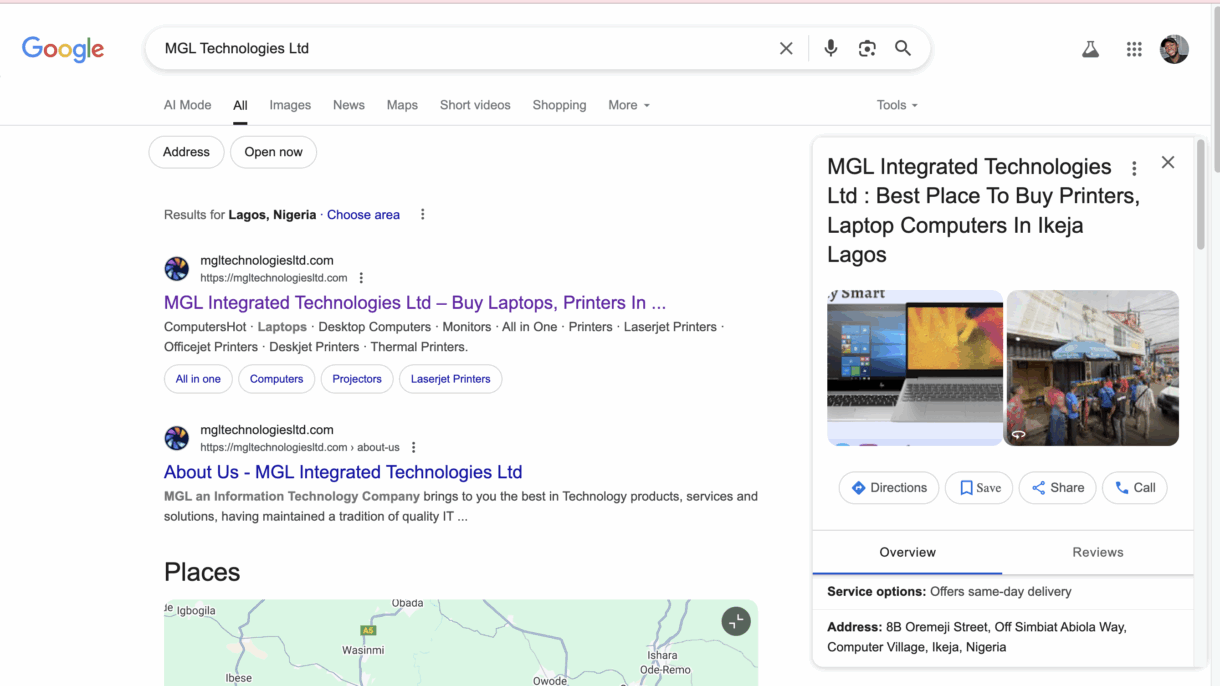The height and width of the screenshot is (686, 1220).
Task: Collapse the Places map with round button
Action: (736, 622)
